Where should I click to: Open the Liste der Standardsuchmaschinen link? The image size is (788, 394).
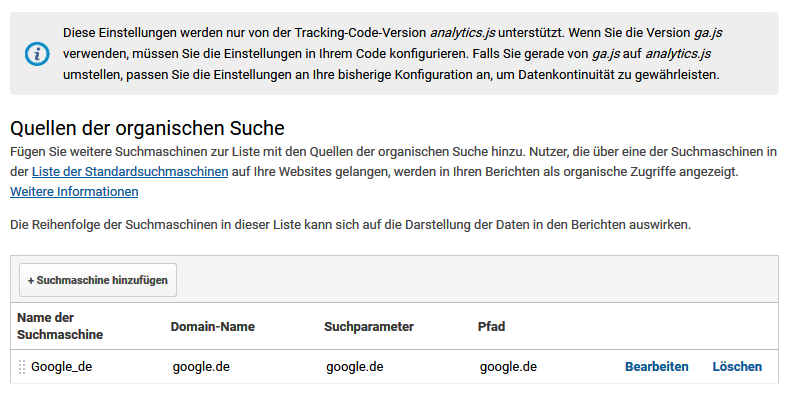130,172
